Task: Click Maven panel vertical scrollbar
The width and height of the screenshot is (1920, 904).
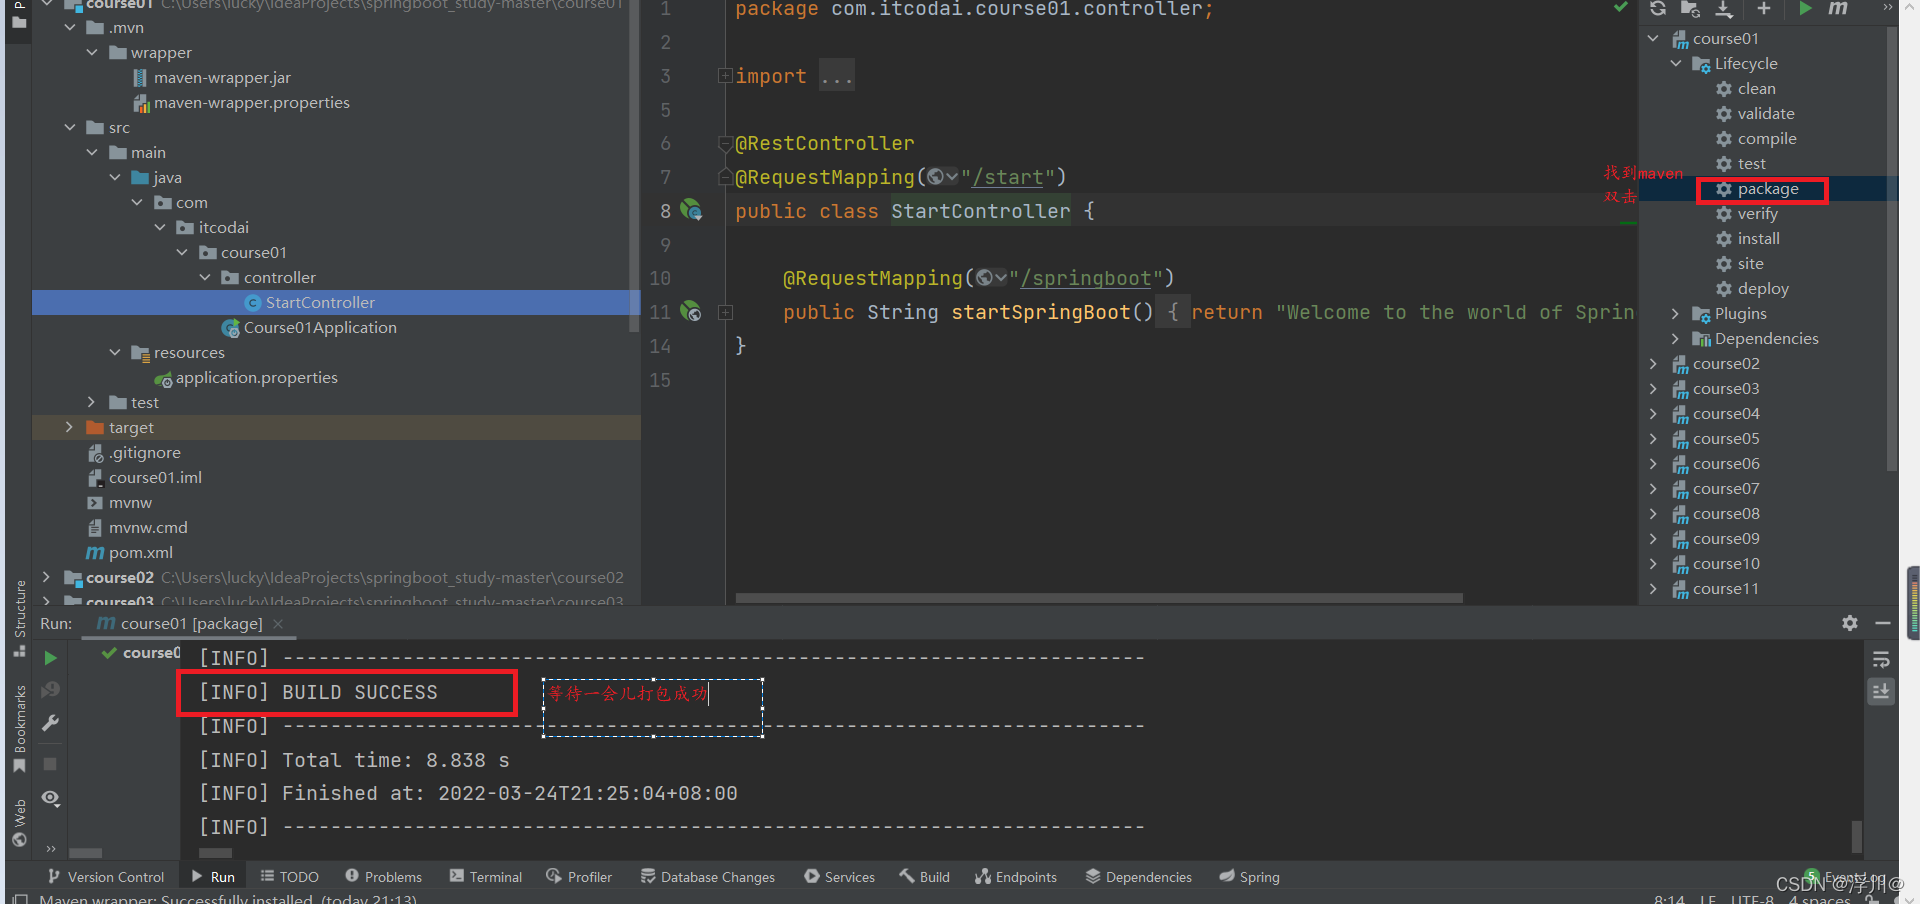Action: pyautogui.click(x=1891, y=250)
